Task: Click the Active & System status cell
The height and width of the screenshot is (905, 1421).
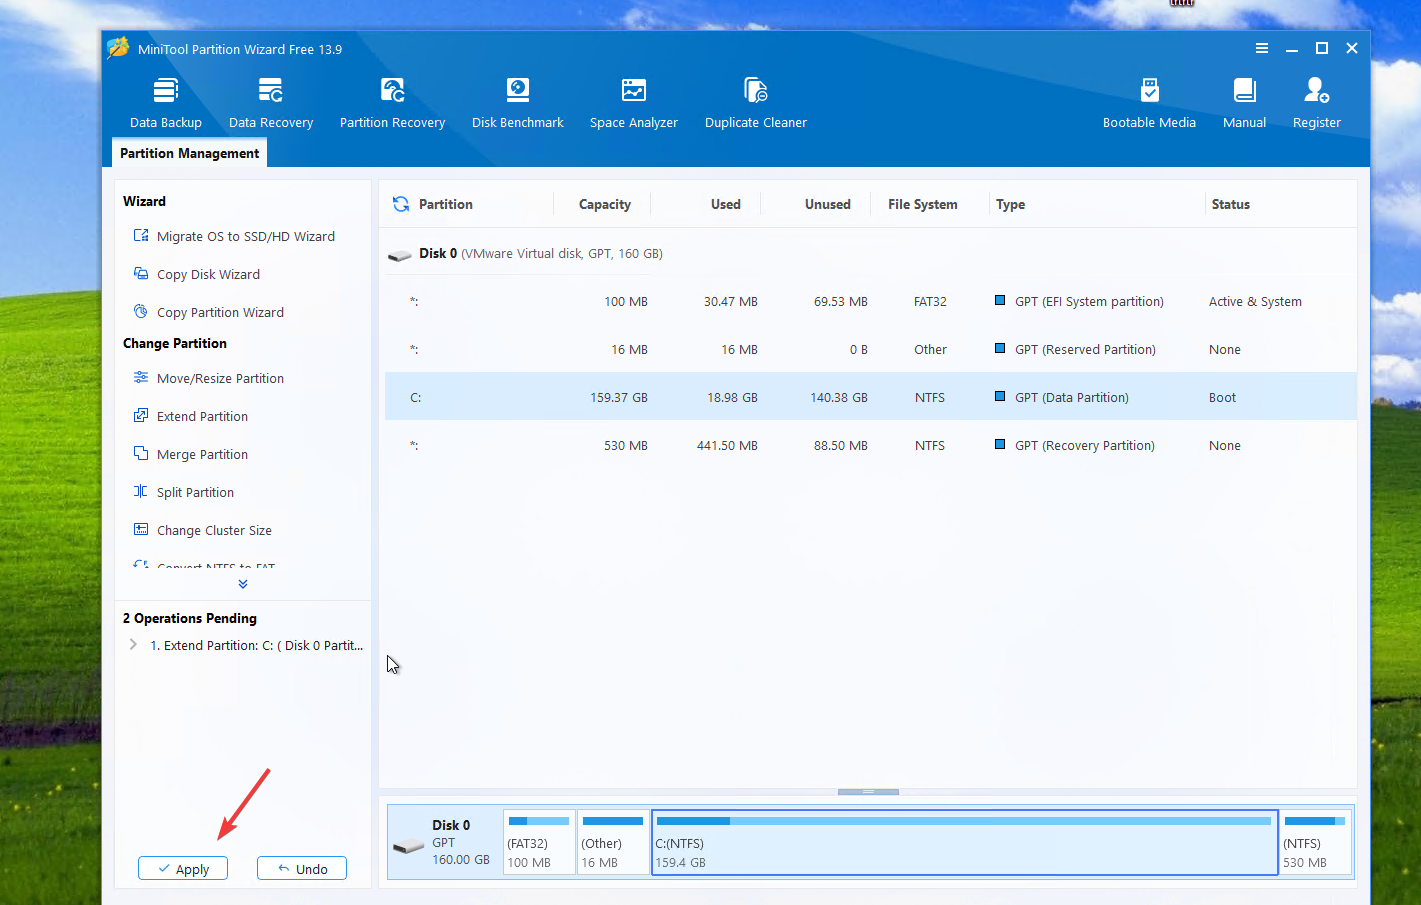Action: [x=1255, y=301]
